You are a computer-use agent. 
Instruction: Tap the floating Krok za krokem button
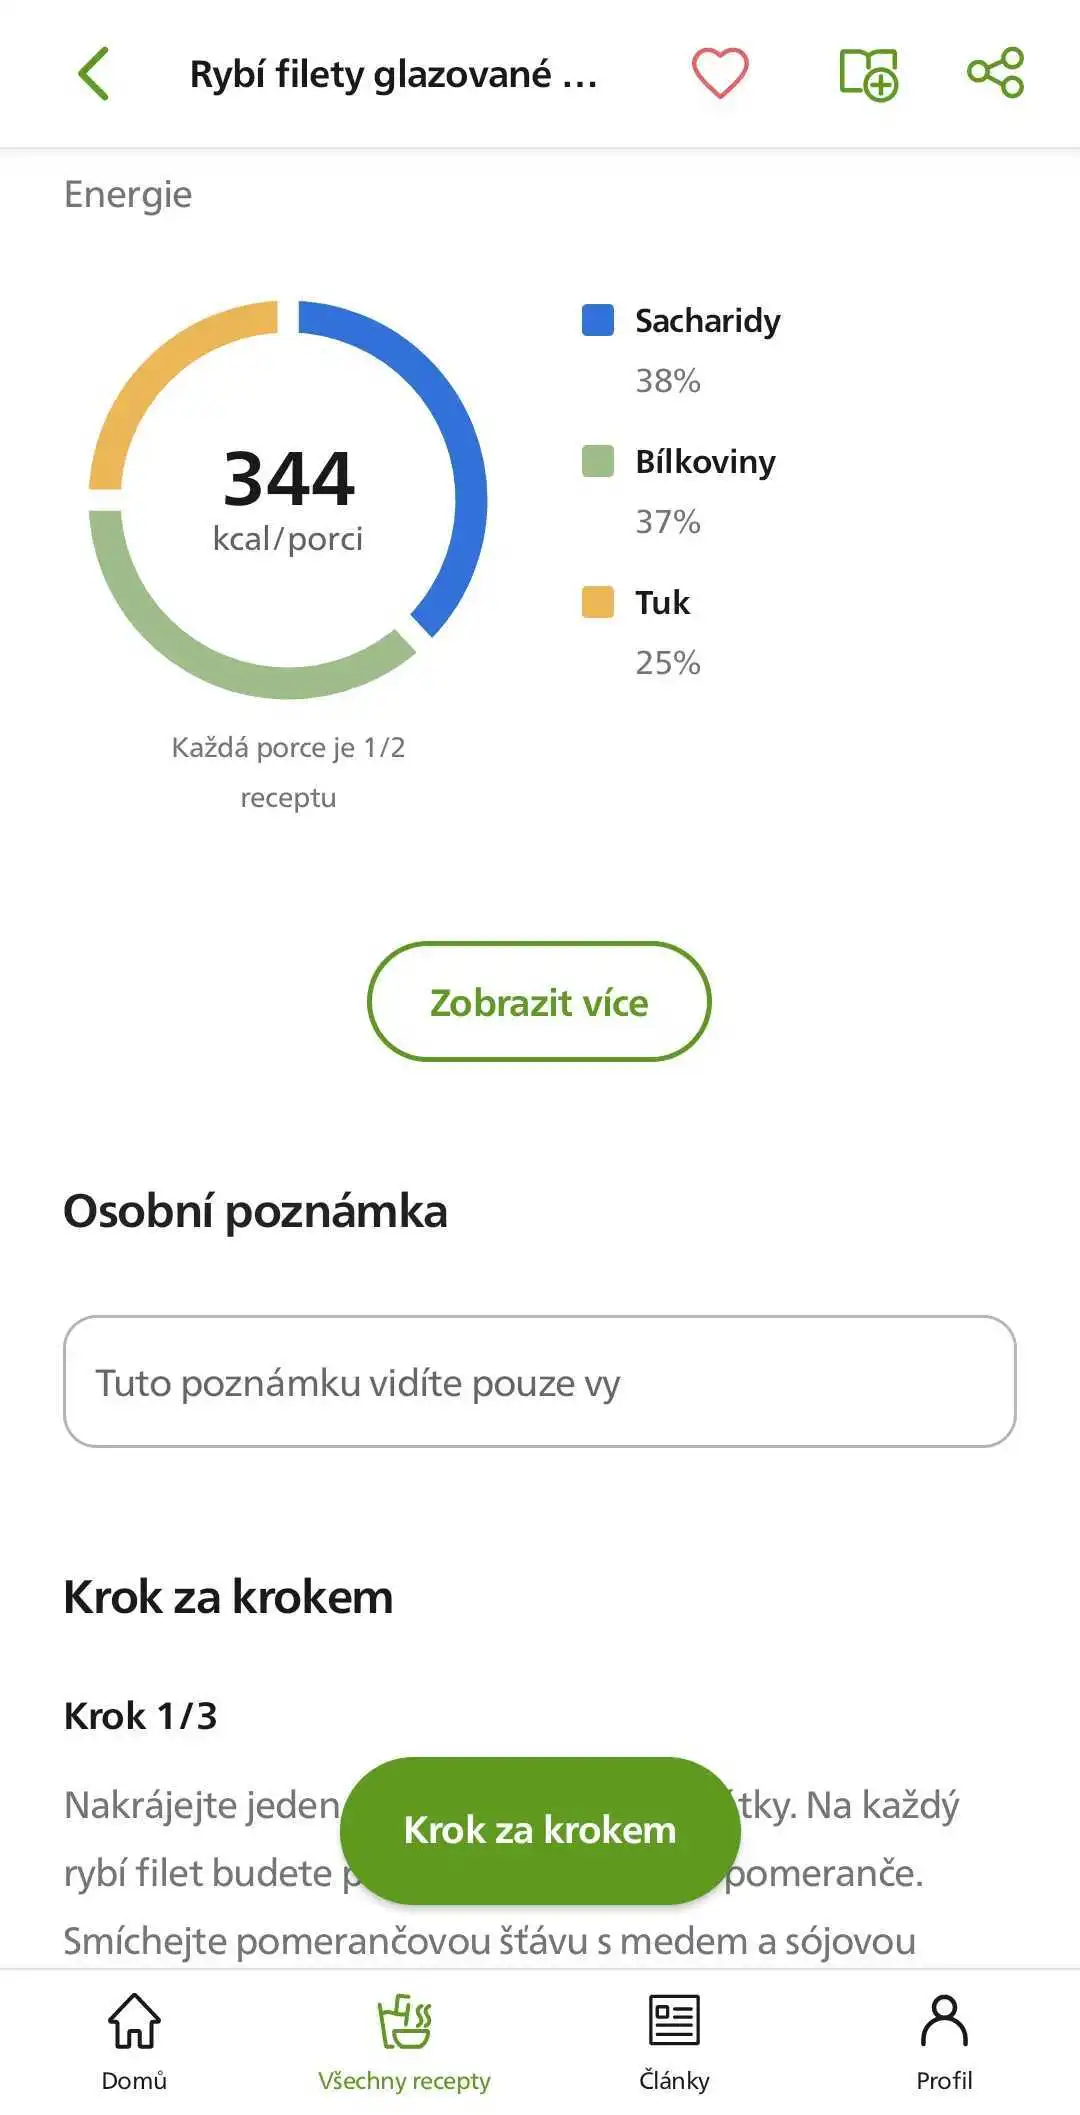point(540,1830)
